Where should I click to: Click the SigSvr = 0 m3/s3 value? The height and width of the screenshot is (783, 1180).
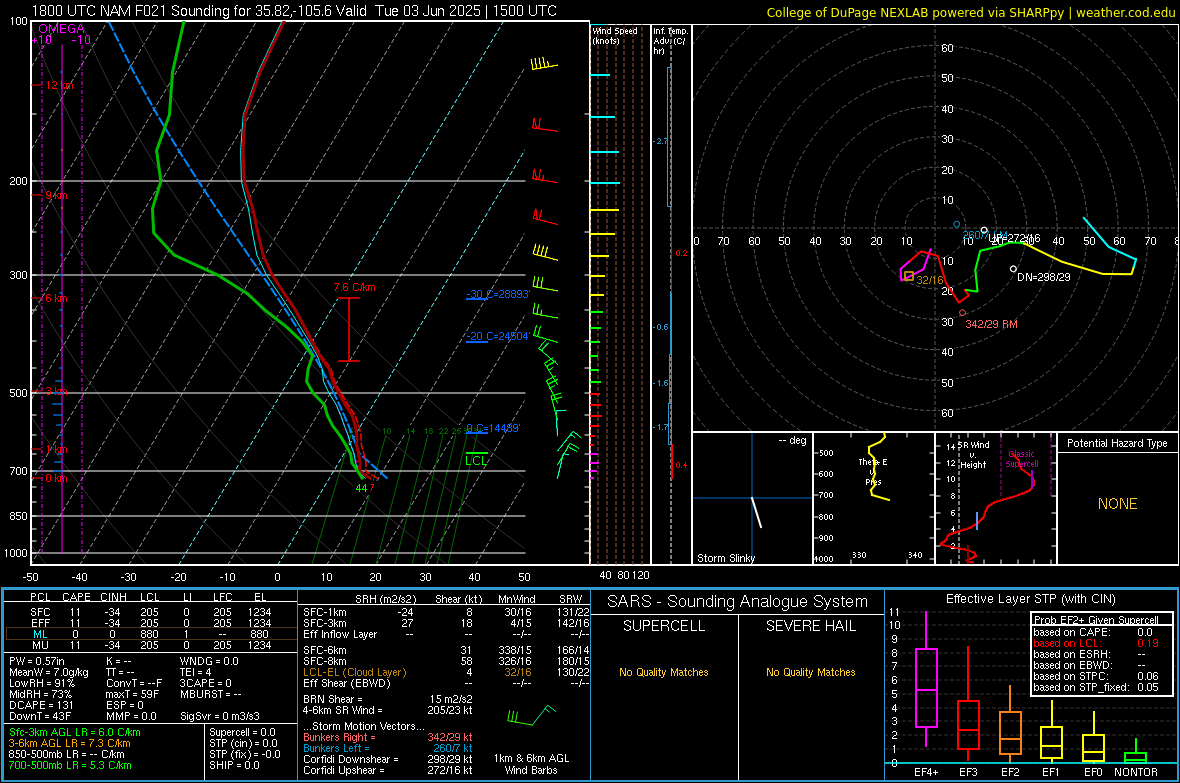coord(220,716)
